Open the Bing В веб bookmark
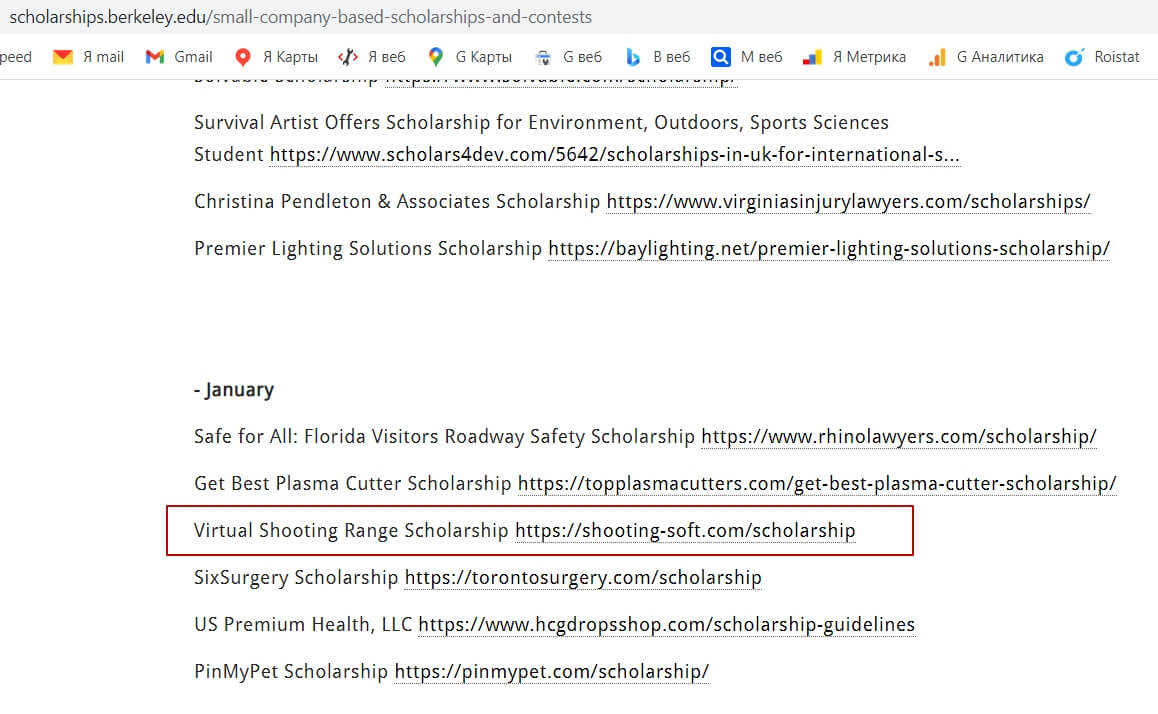The height and width of the screenshot is (714, 1158). click(632, 57)
